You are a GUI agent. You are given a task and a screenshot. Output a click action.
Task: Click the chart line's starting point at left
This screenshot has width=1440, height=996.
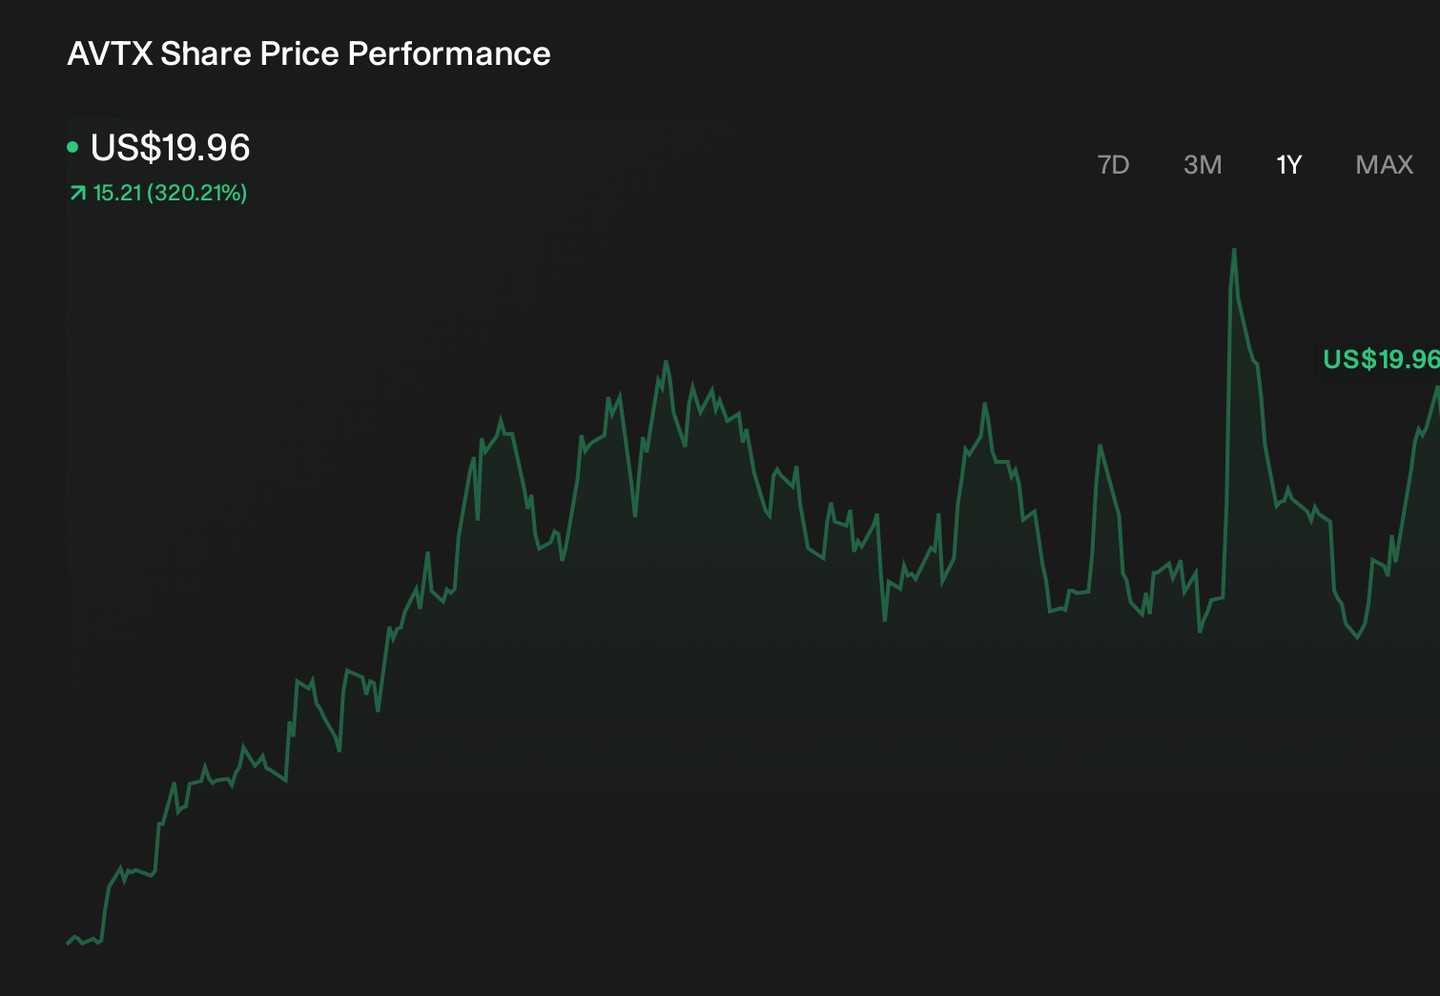68,942
